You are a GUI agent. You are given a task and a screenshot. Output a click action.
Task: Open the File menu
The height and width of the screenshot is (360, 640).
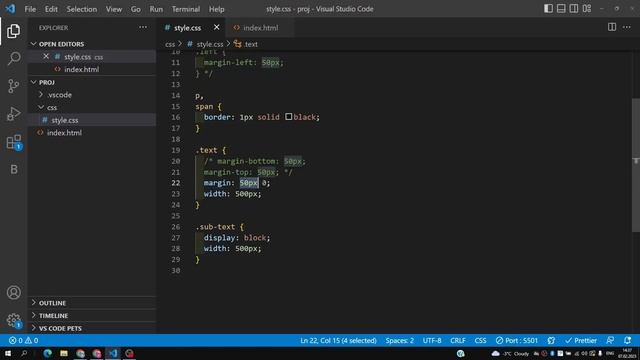coord(30,9)
